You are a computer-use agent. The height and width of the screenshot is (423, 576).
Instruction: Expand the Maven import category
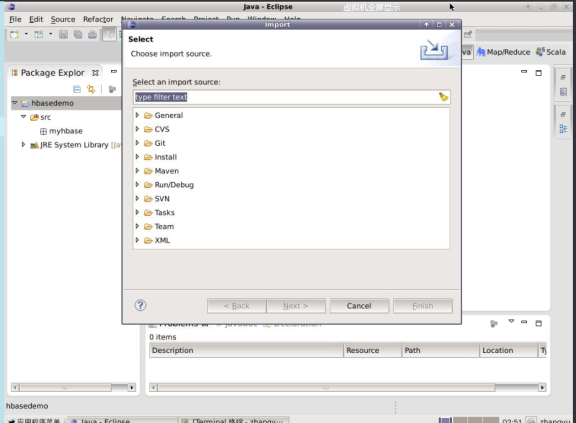coord(137,171)
